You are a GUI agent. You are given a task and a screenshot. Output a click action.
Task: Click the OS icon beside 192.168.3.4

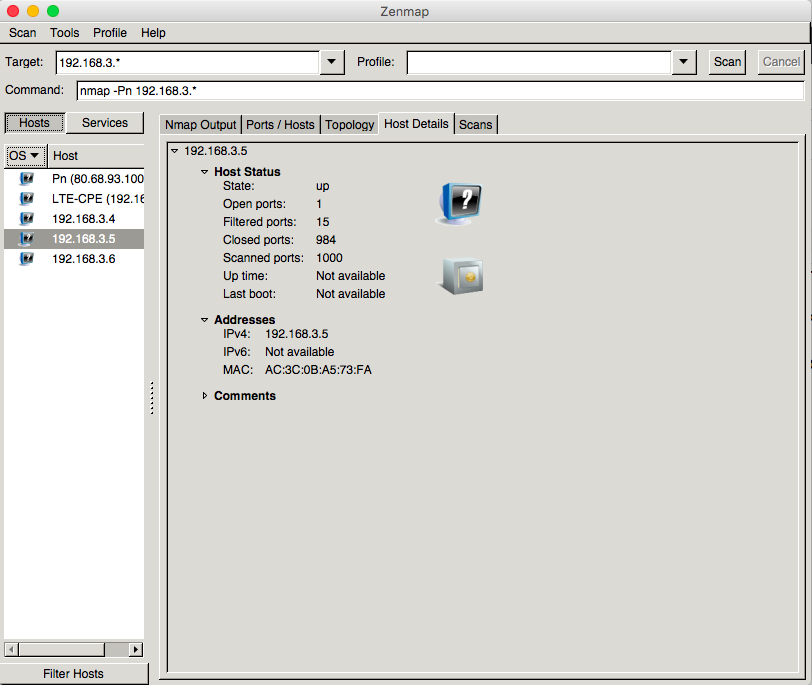click(26, 218)
